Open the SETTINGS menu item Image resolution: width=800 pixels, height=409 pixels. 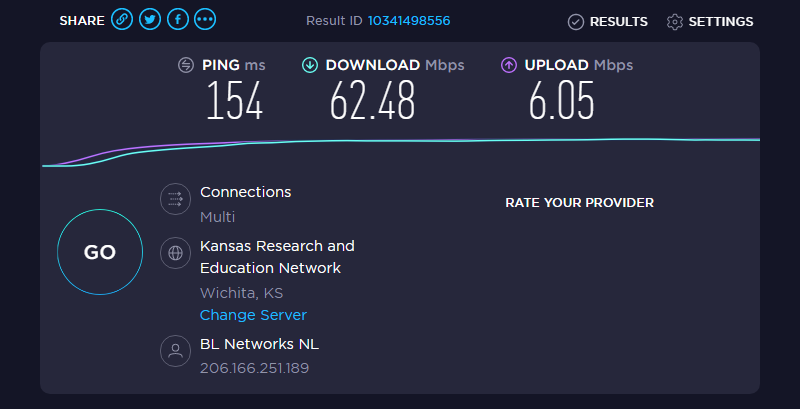[710, 22]
